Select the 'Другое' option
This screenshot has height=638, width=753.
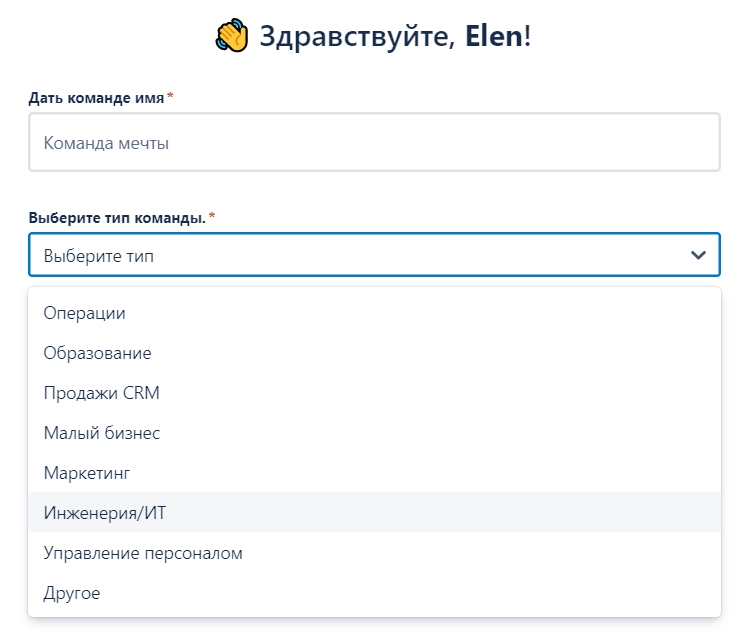[72, 593]
